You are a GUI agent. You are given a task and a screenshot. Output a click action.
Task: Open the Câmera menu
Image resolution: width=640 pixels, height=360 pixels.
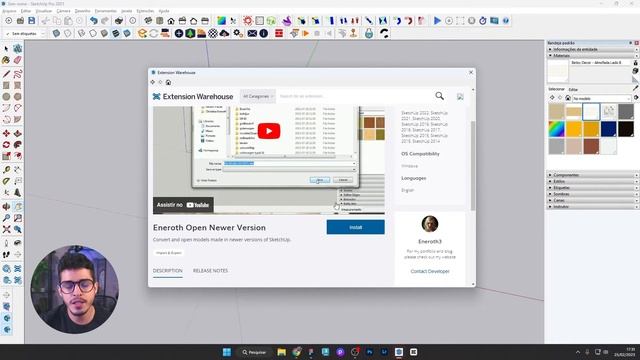(63, 11)
